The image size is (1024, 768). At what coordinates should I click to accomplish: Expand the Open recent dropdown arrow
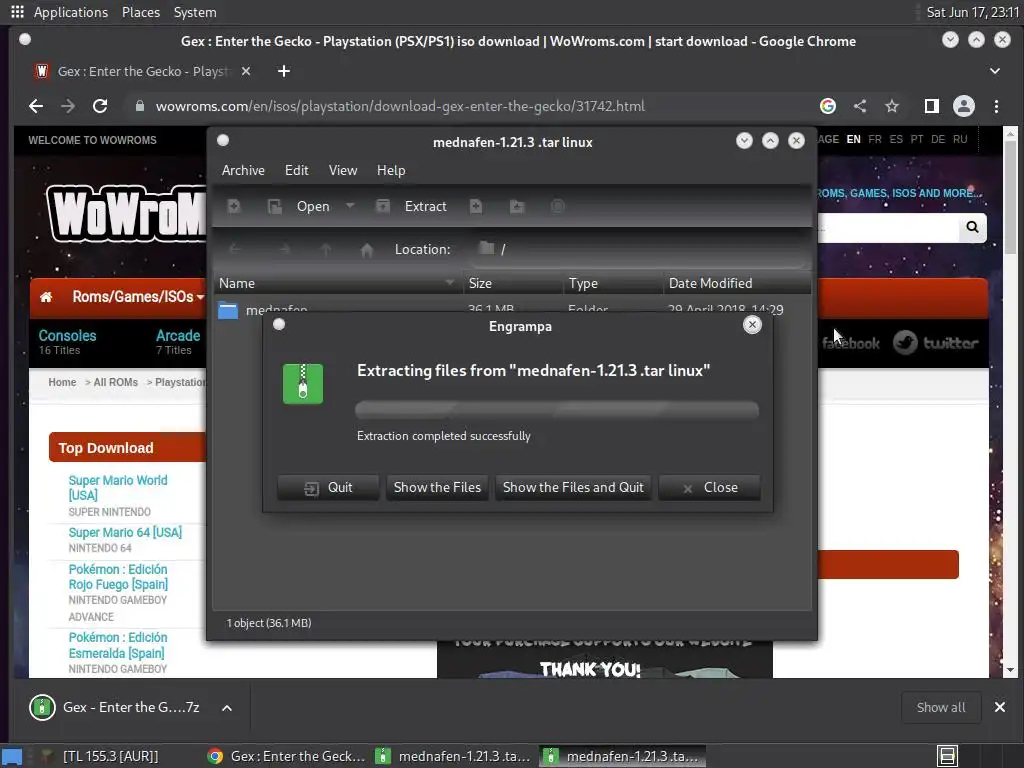(x=350, y=206)
